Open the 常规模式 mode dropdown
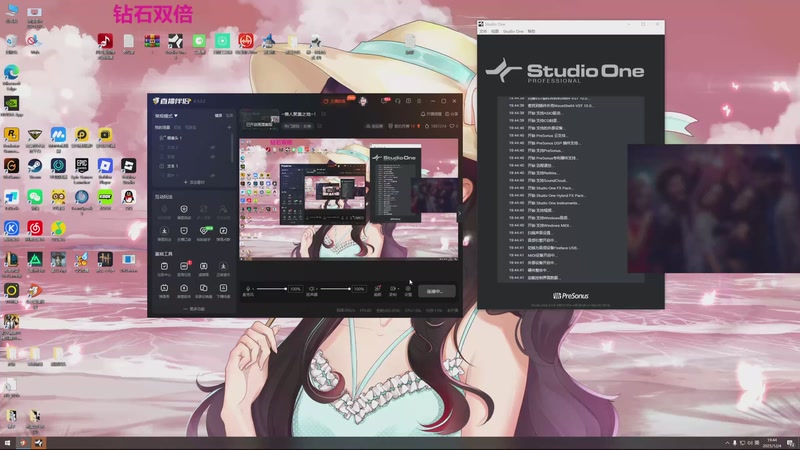The width and height of the screenshot is (800, 450). pos(166,116)
